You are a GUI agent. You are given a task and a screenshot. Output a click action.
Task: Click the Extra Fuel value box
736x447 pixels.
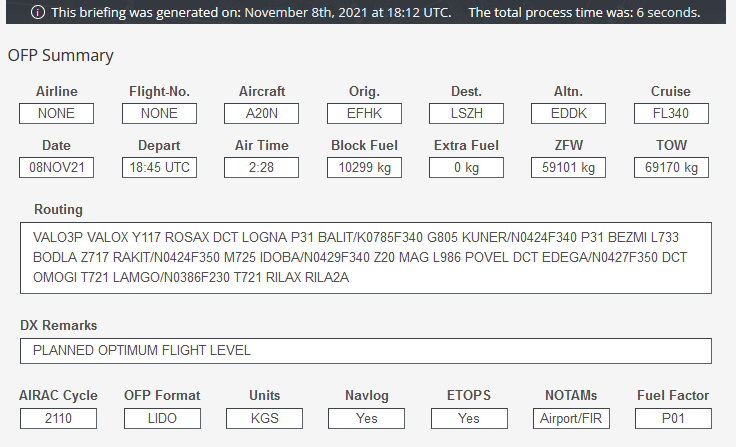pos(467,168)
